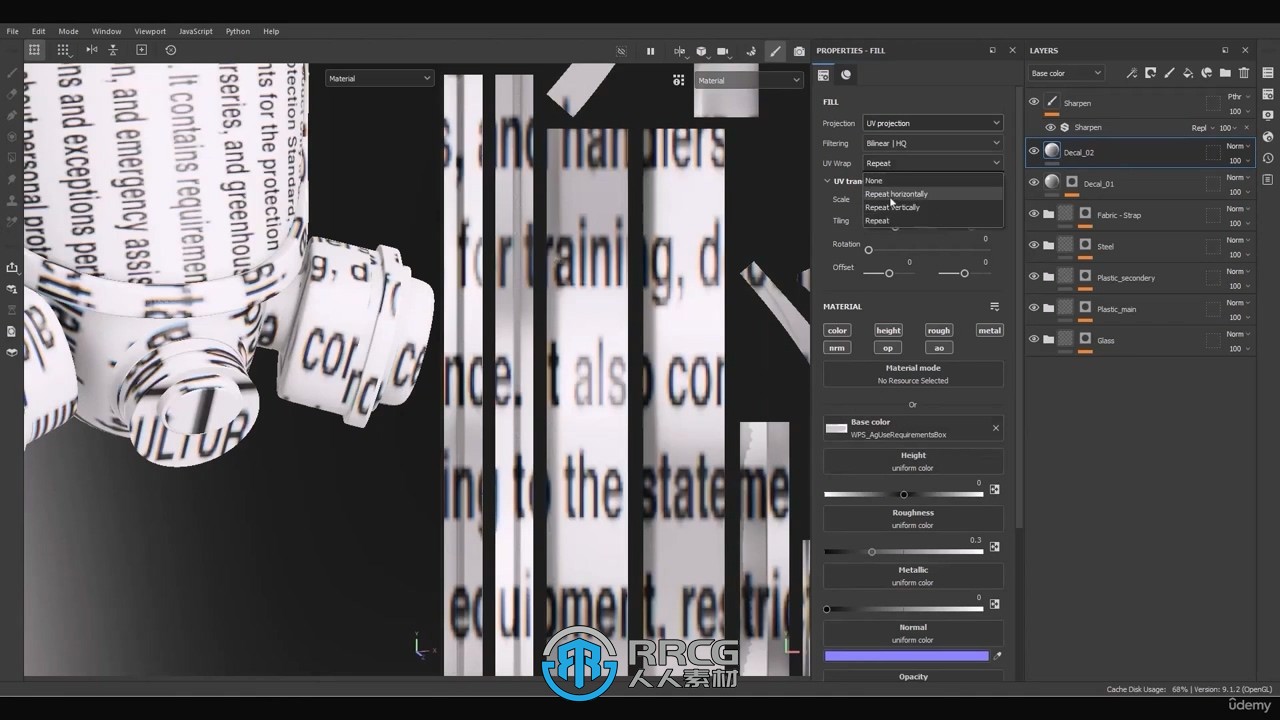Toggle the color channel button
This screenshot has height=720, width=1280.
pos(837,330)
